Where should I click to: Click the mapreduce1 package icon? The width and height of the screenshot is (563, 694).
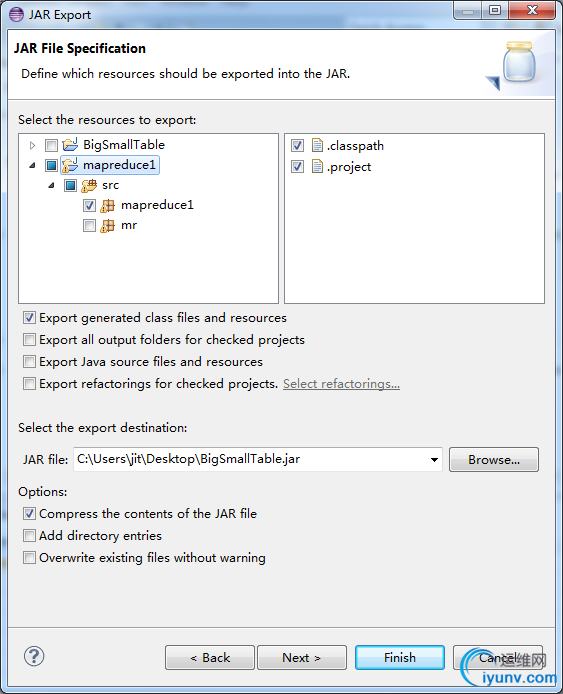click(x=108, y=205)
